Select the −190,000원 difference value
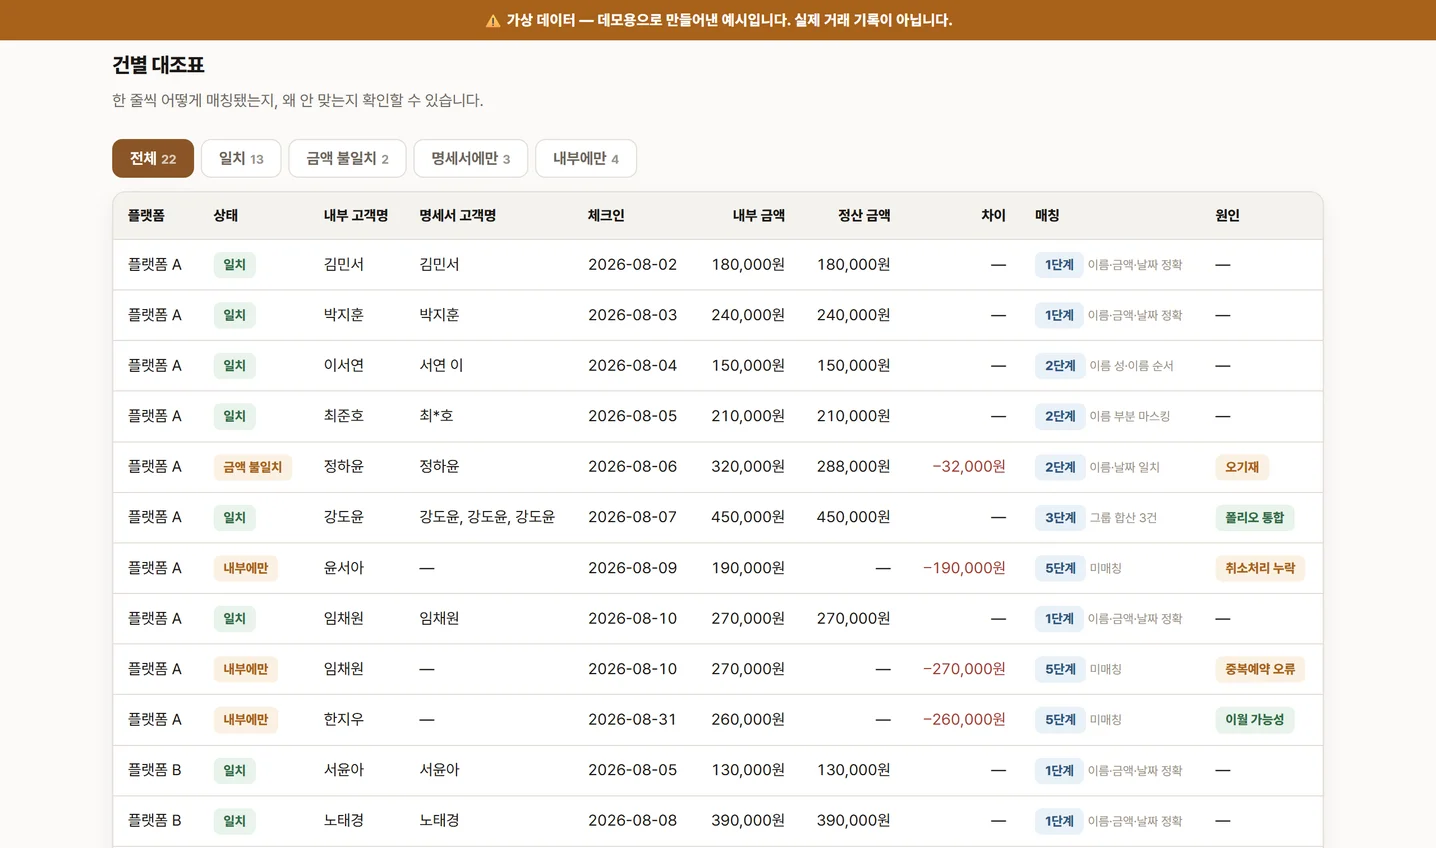This screenshot has width=1436, height=848. (964, 568)
